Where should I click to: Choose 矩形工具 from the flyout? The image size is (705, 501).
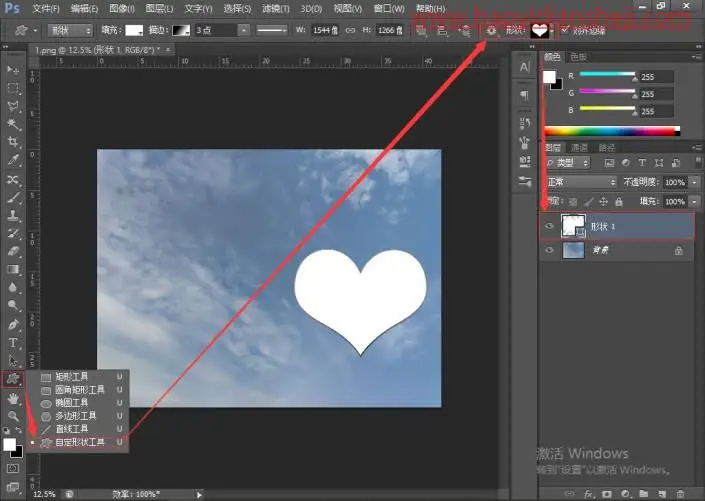coord(78,377)
